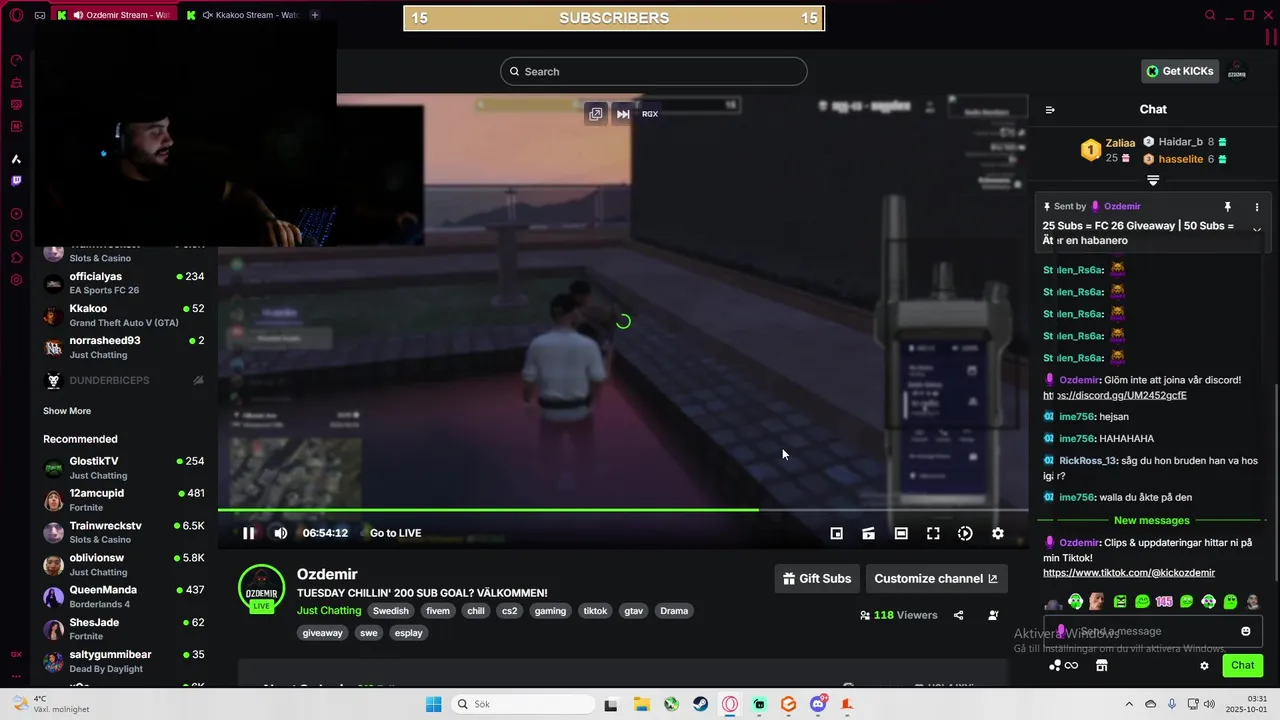This screenshot has height=720, width=1280.
Task: Open a new browser tab
Action: click(315, 15)
